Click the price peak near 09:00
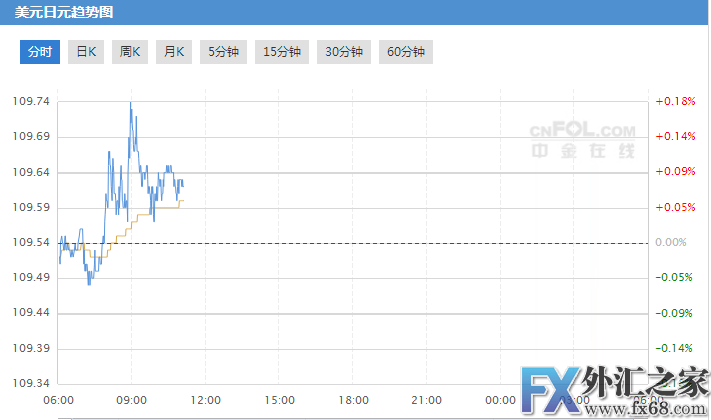 pyautogui.click(x=130, y=103)
